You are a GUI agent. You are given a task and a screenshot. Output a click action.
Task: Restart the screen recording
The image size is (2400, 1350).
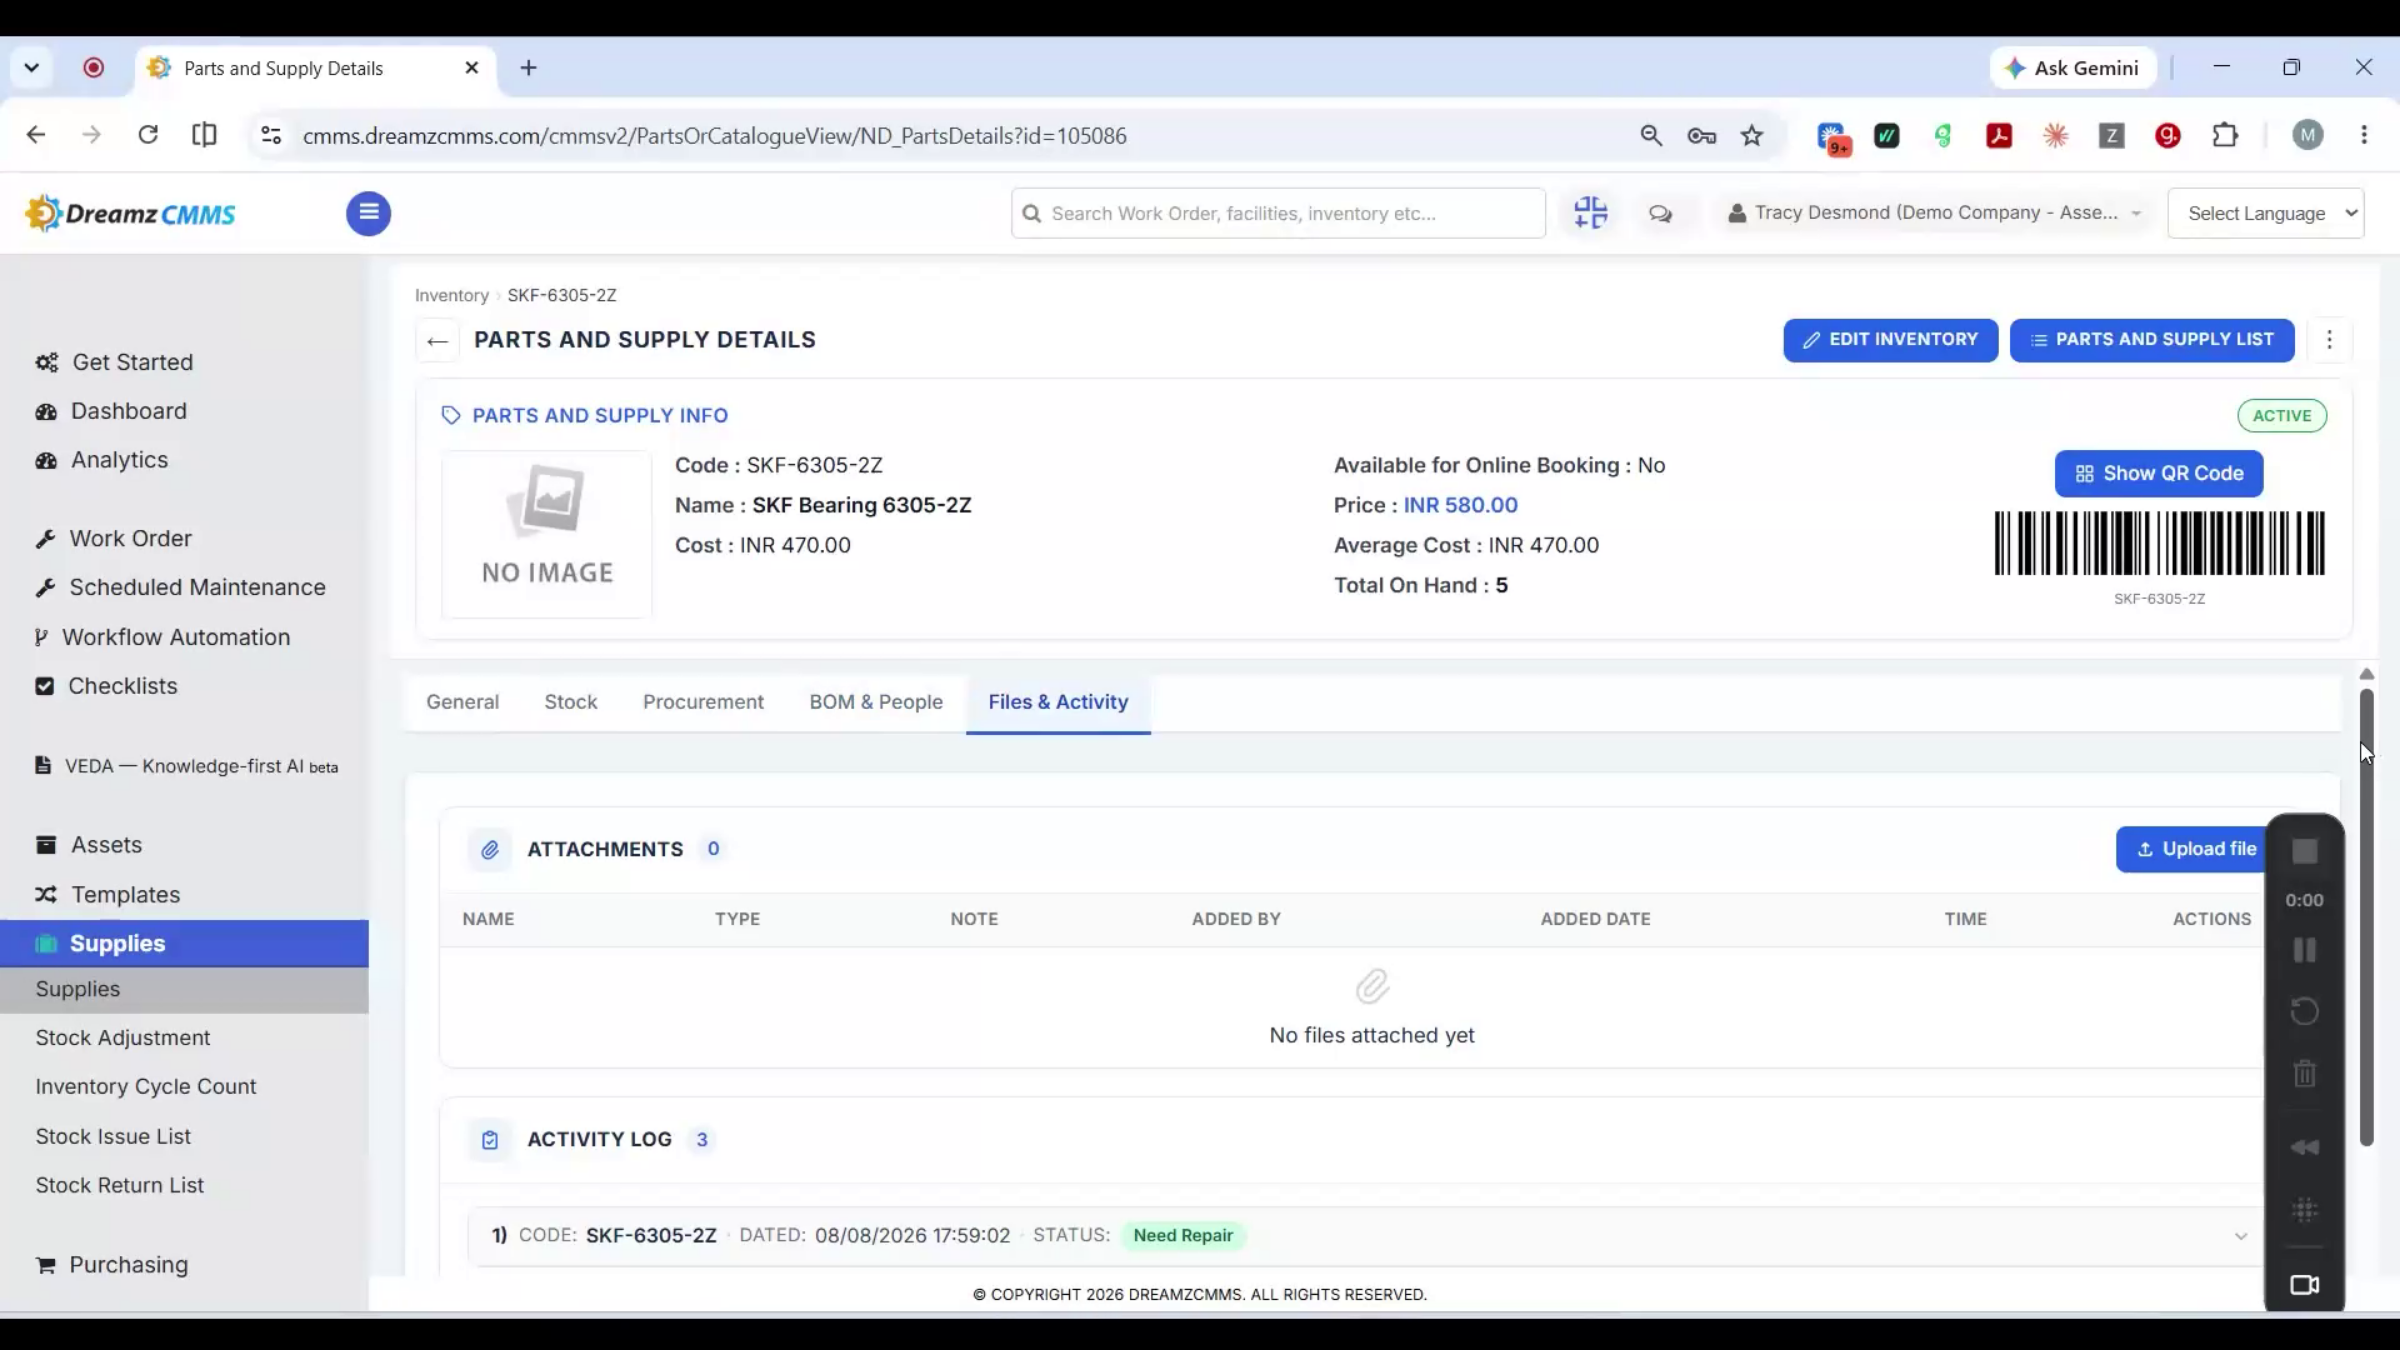tap(2305, 1011)
